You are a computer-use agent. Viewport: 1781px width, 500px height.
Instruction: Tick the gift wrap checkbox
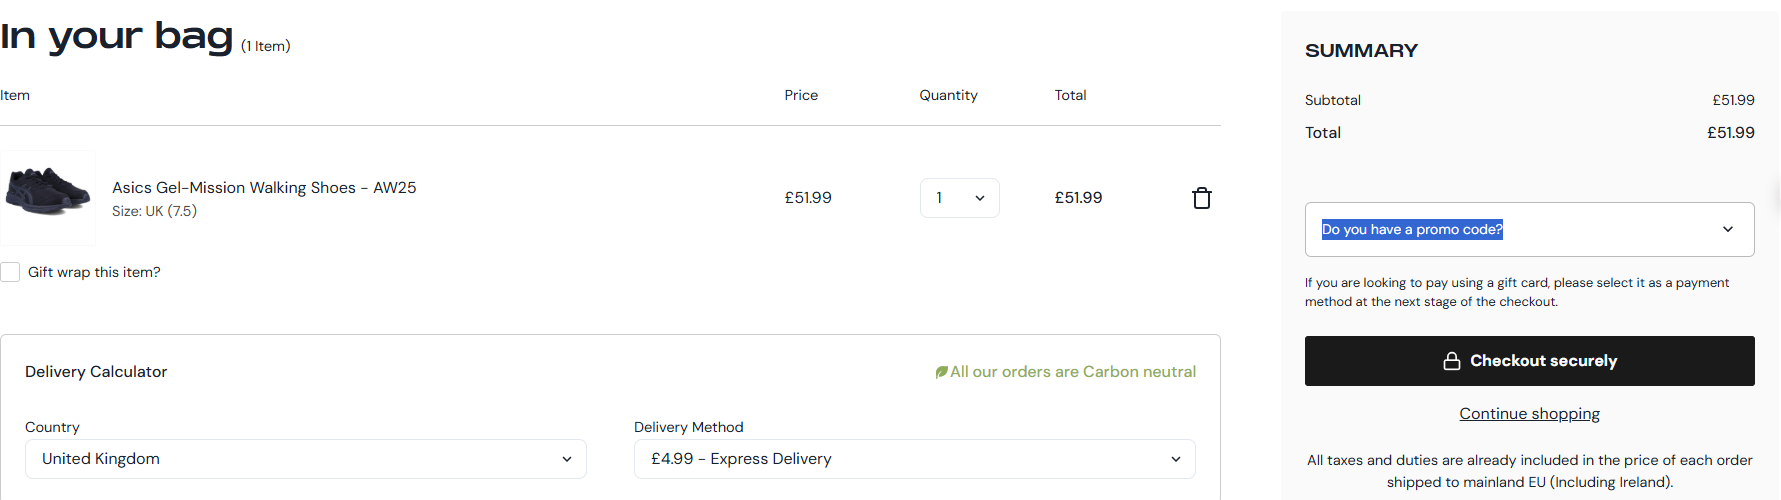[x=11, y=272]
